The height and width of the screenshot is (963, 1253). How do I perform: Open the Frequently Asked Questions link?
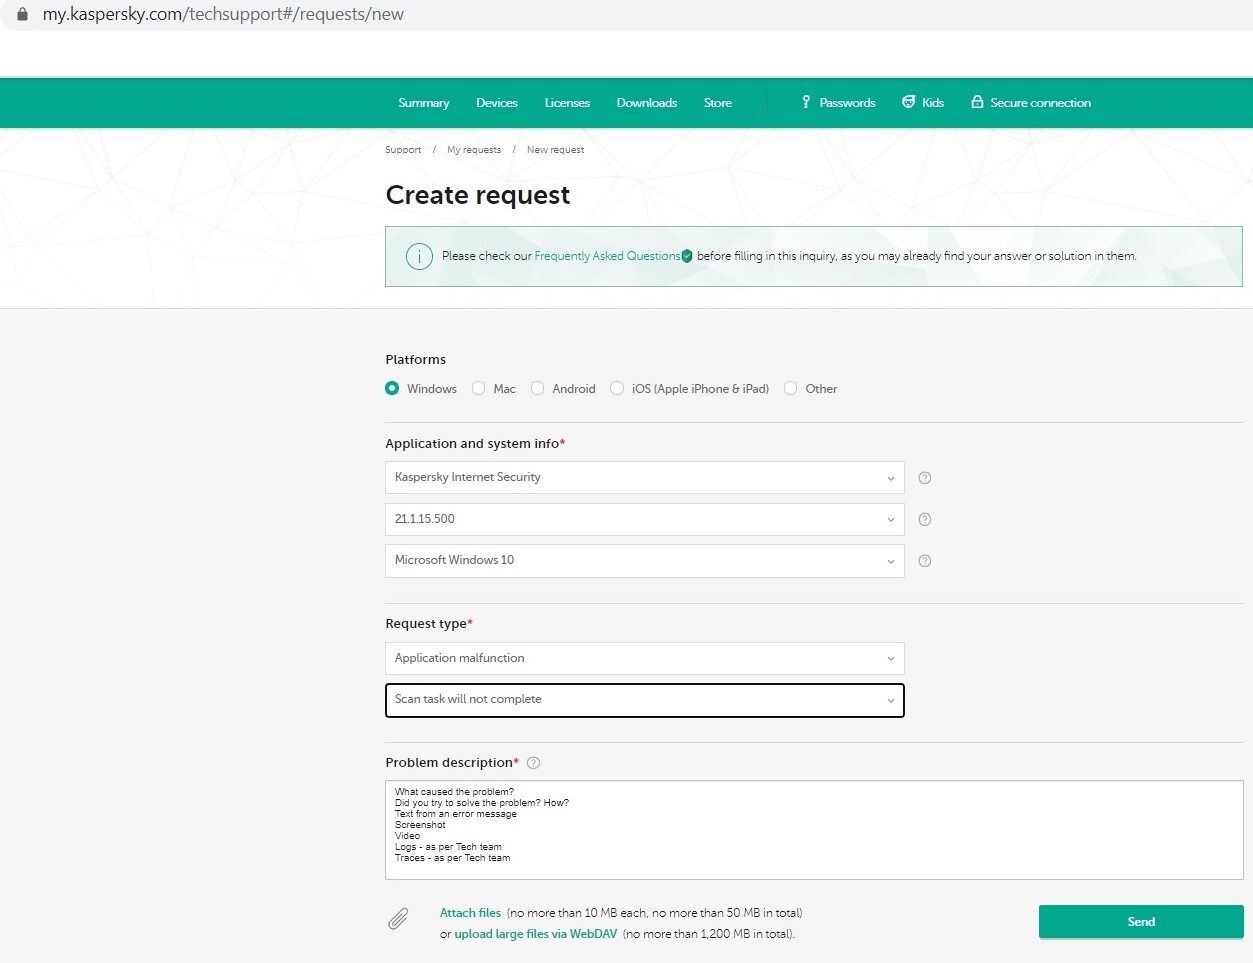(x=607, y=256)
